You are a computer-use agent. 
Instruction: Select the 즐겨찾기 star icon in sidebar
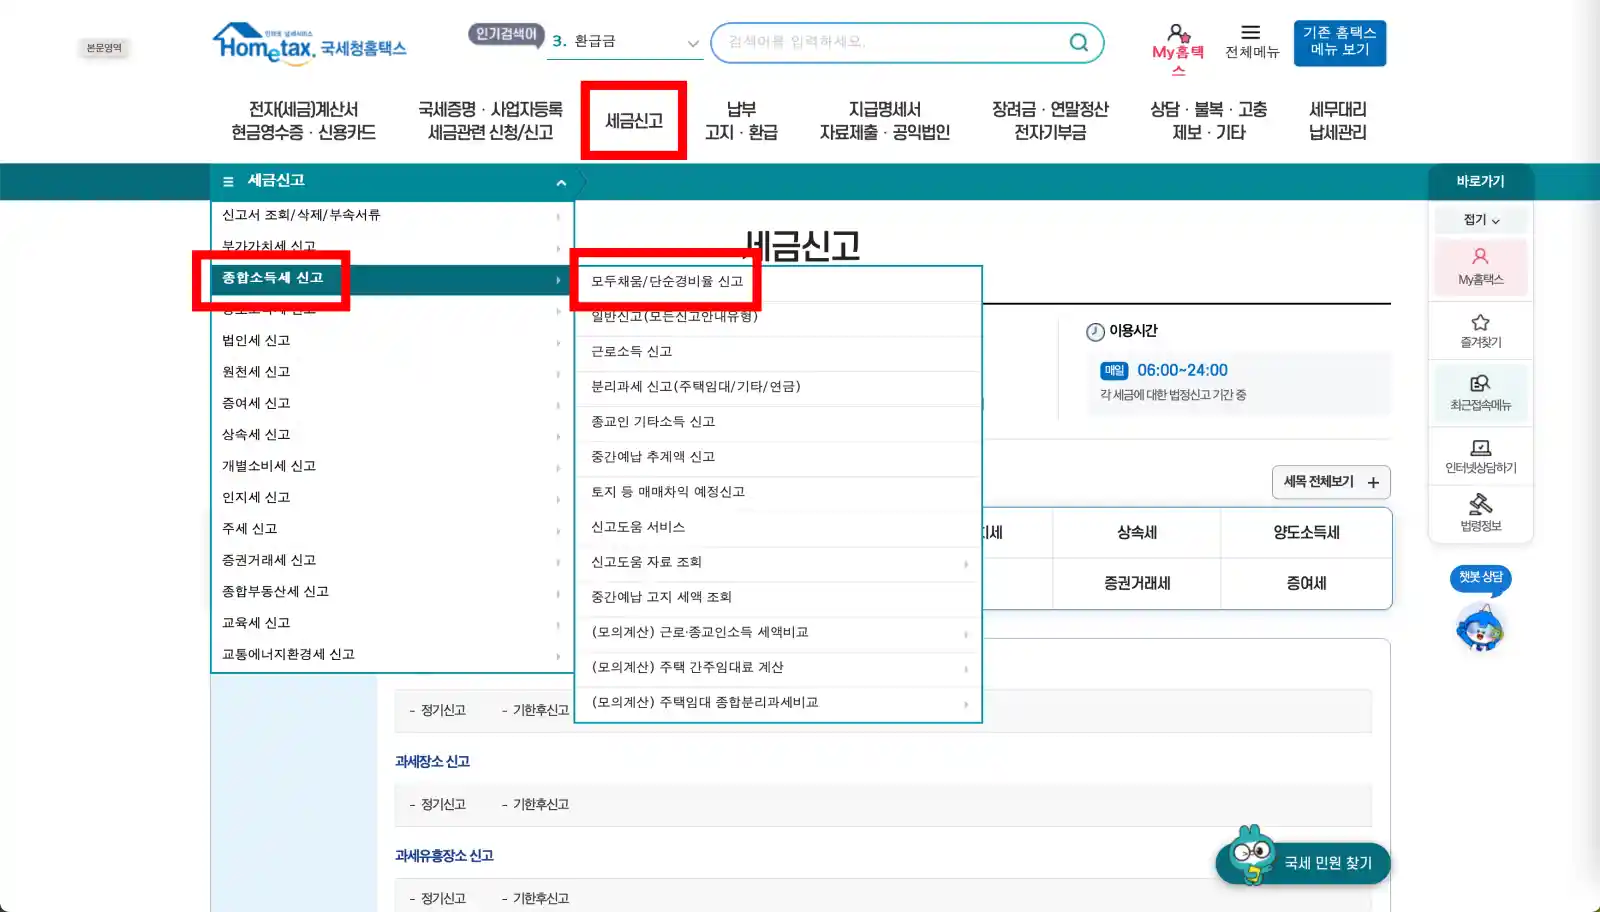pos(1480,330)
